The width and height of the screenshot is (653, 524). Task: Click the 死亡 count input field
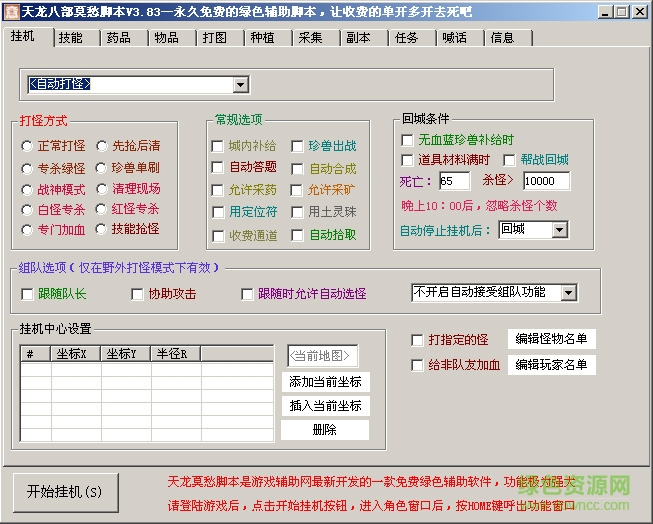click(x=454, y=181)
